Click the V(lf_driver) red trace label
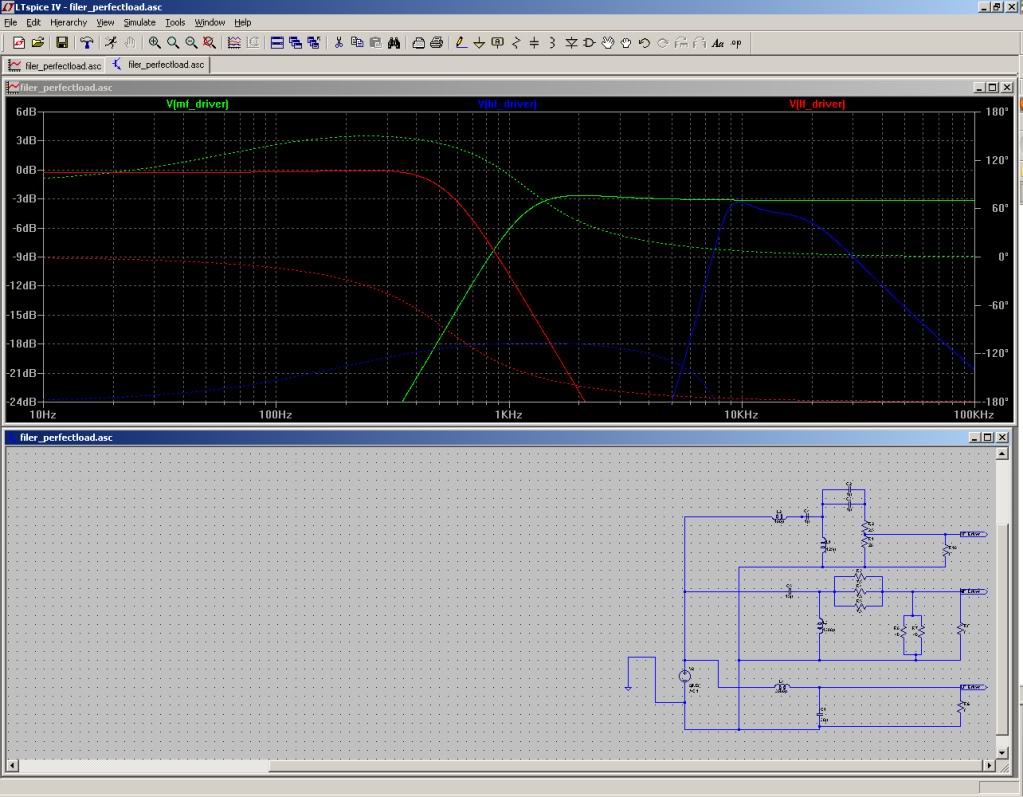Screen dimensions: 1023x797 [x=817, y=104]
